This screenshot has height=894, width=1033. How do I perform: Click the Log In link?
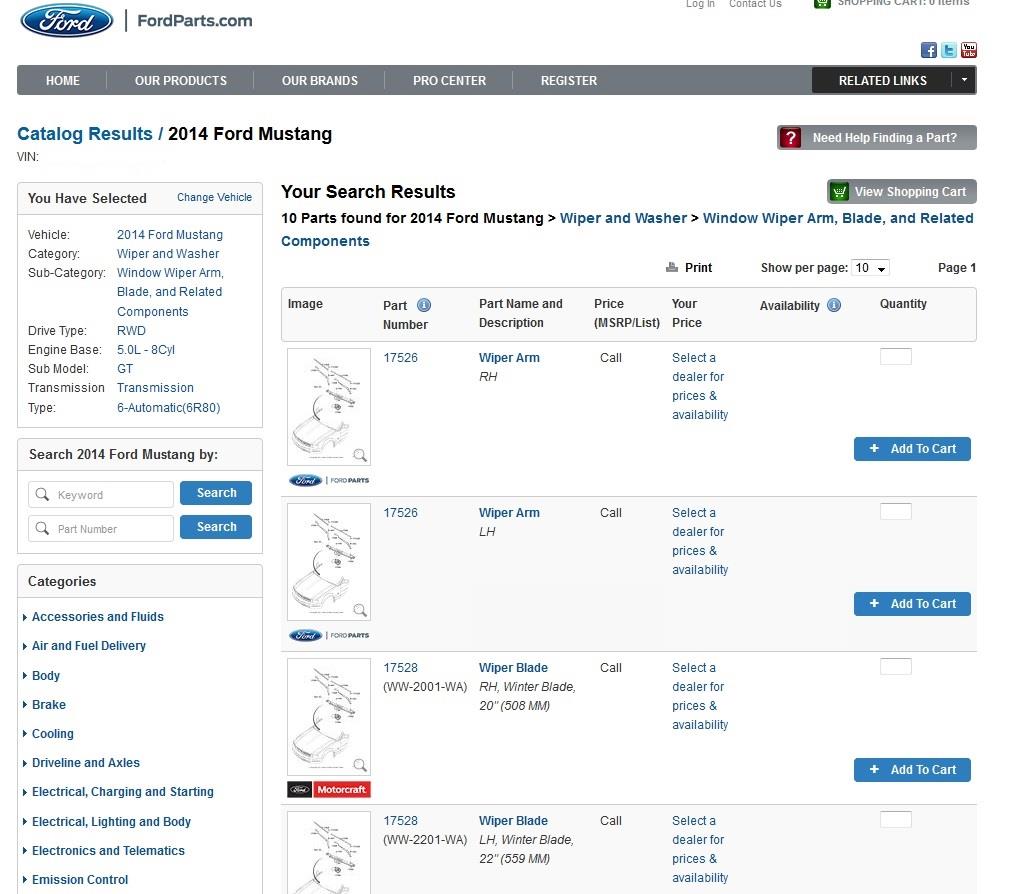coord(700,4)
